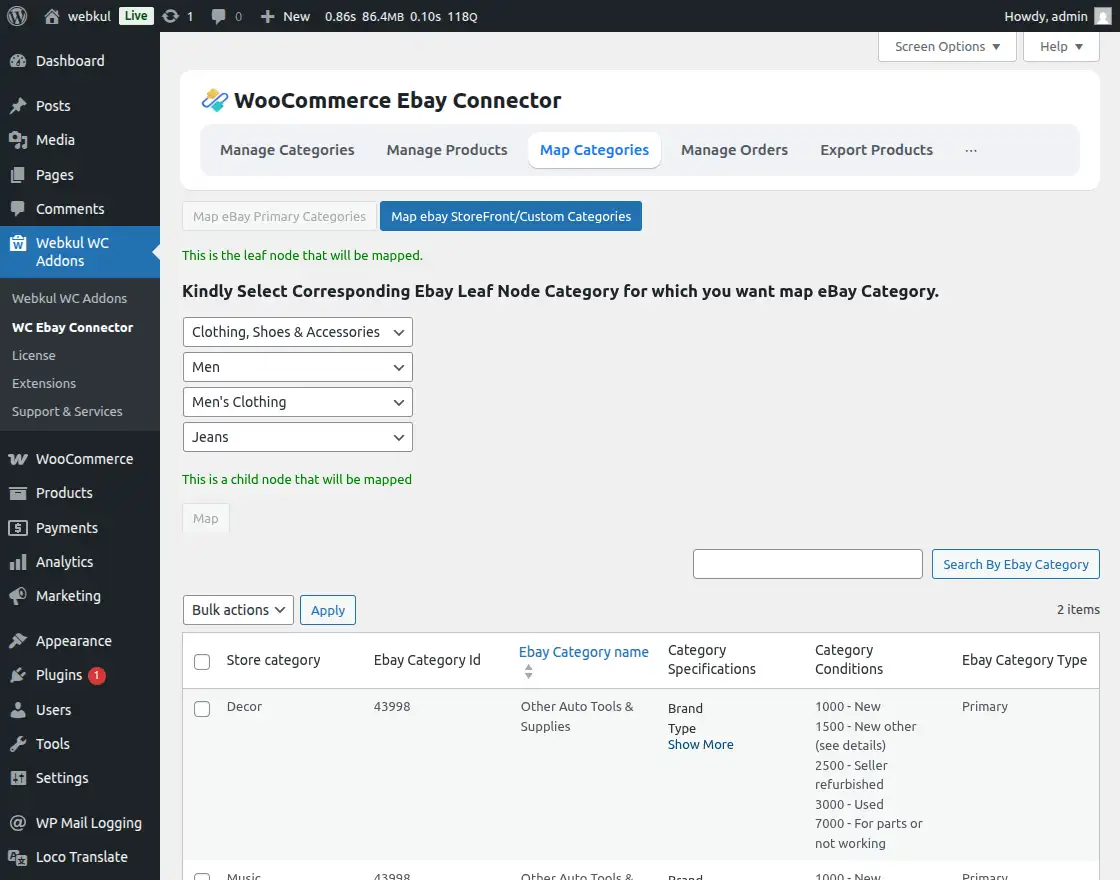
Task: Click the Marketing megaphone icon
Action: [18, 596]
